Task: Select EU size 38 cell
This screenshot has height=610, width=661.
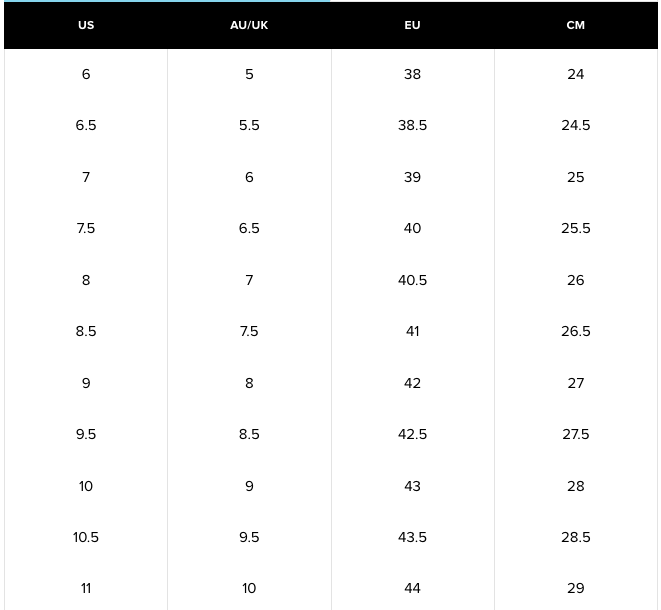Action: pyautogui.click(x=412, y=74)
